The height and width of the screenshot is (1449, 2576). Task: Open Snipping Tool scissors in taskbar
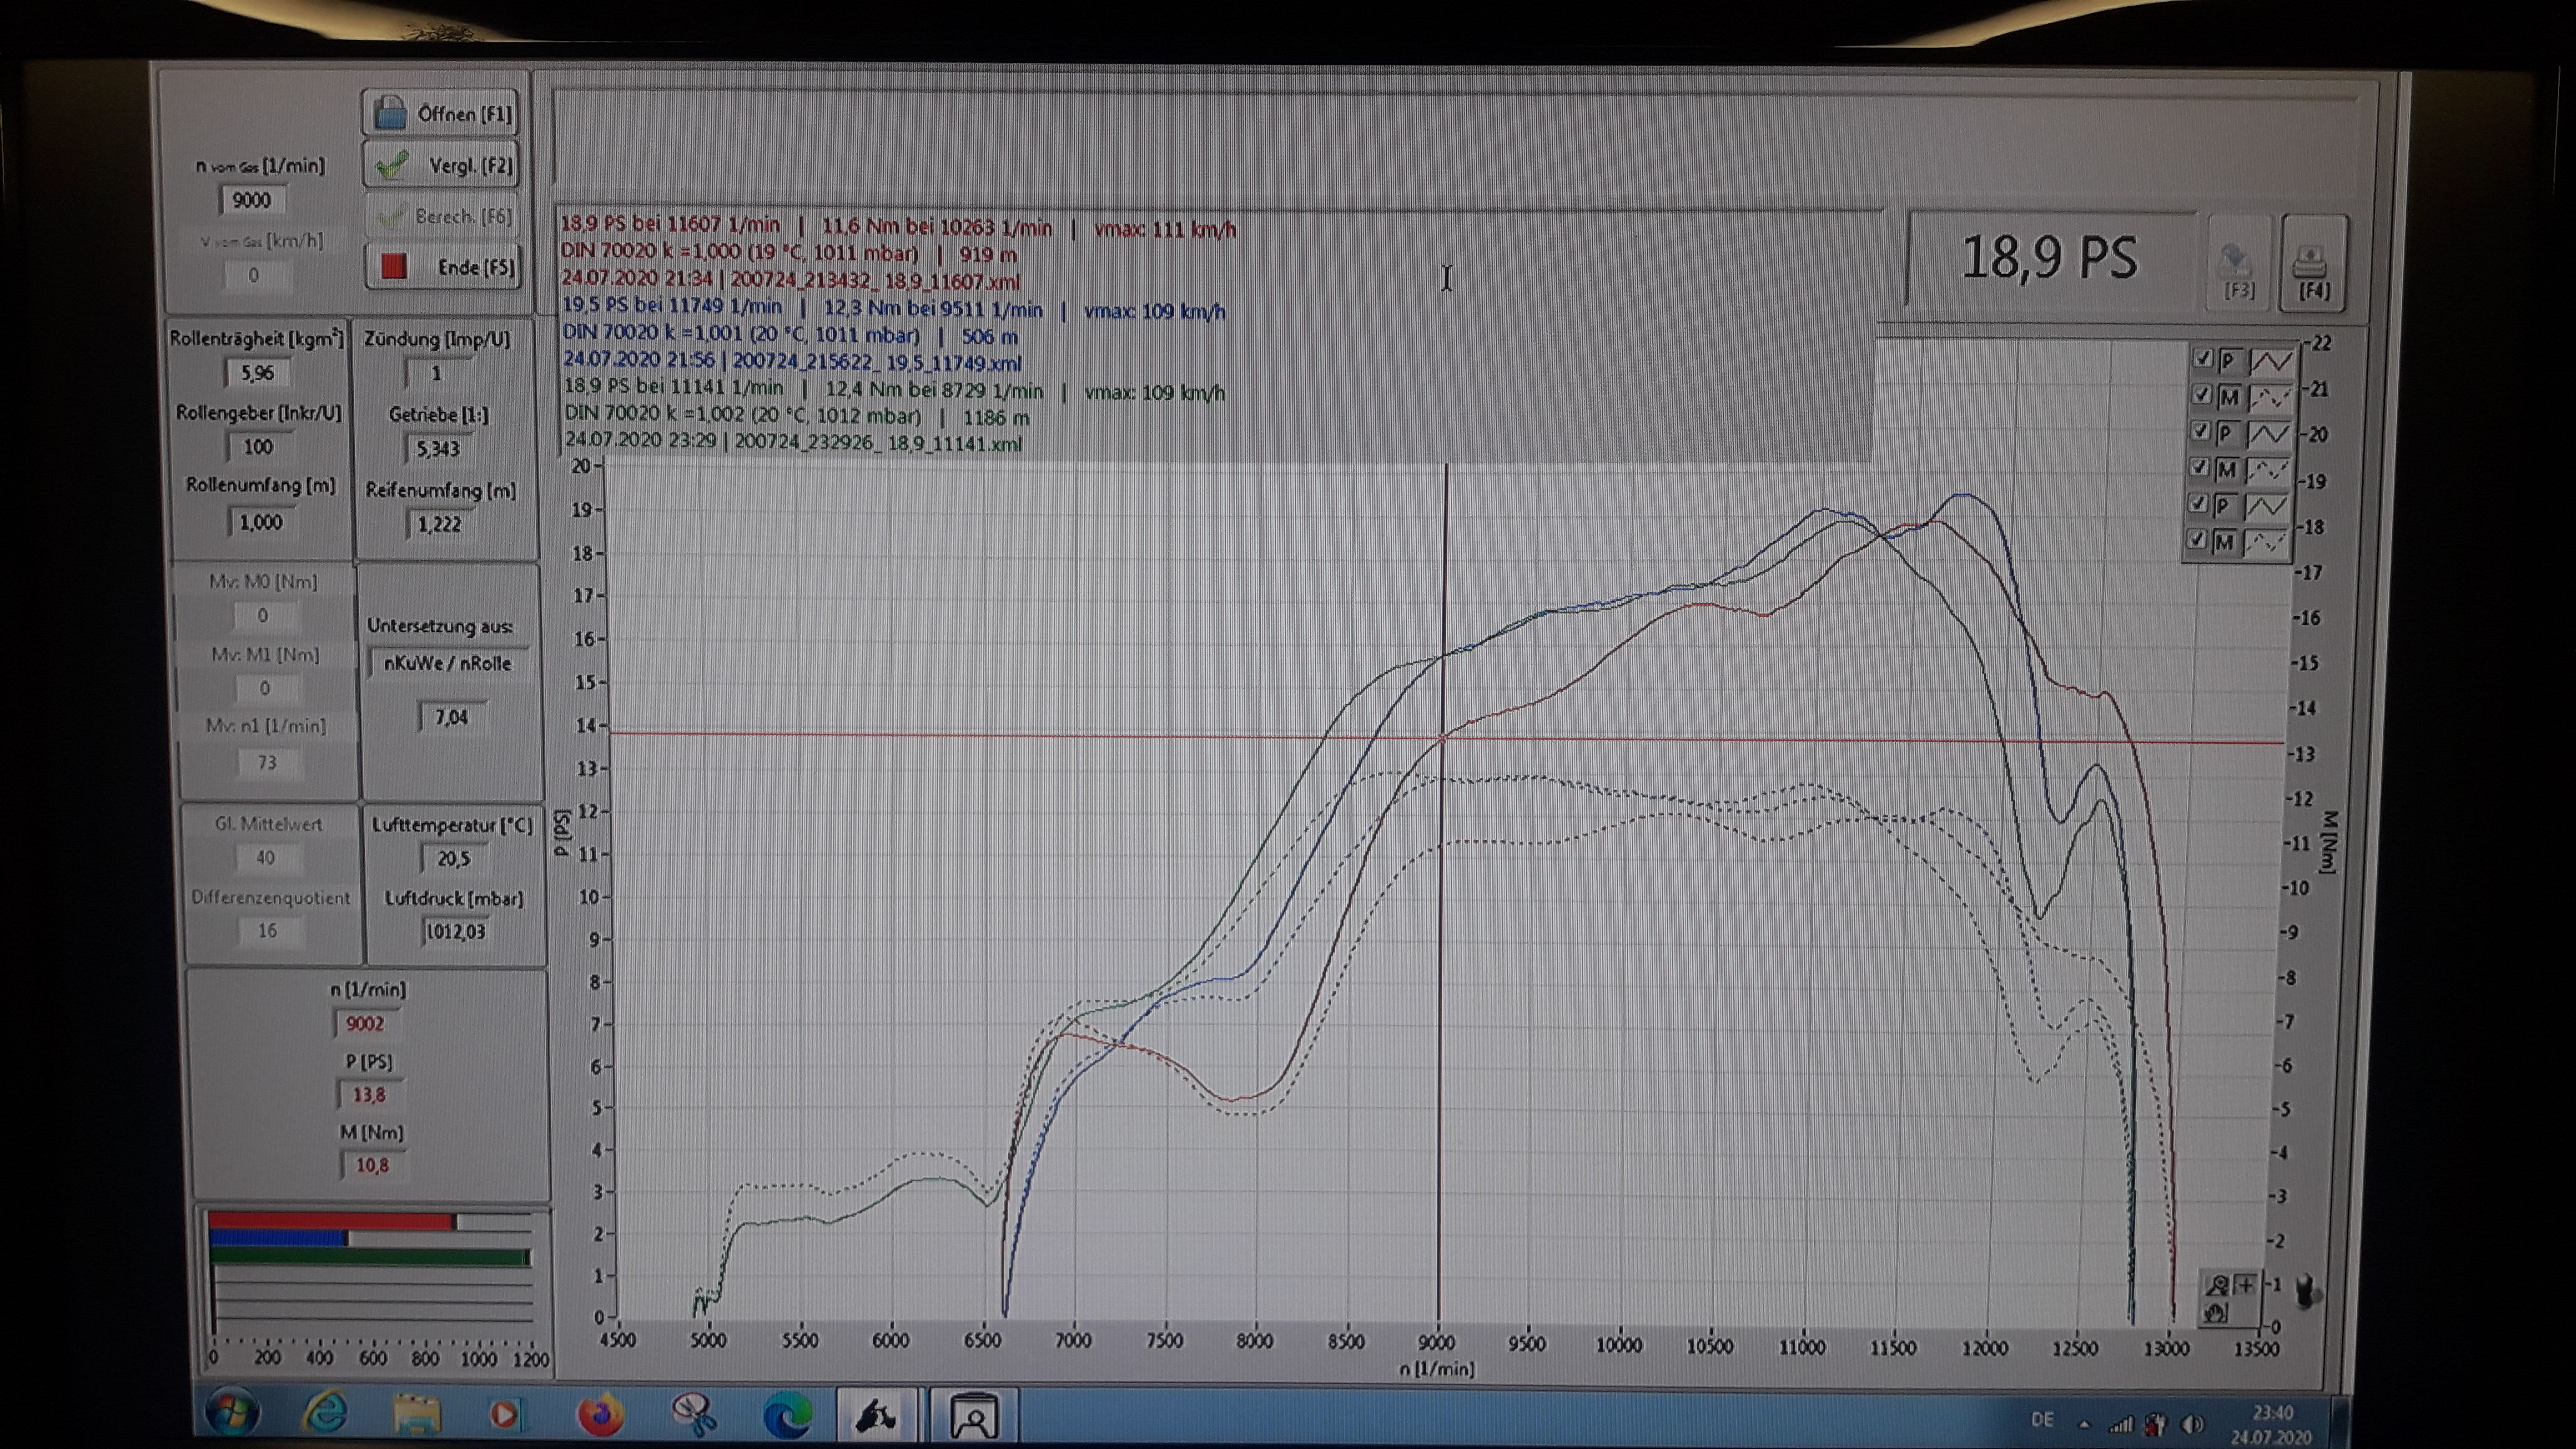693,1415
